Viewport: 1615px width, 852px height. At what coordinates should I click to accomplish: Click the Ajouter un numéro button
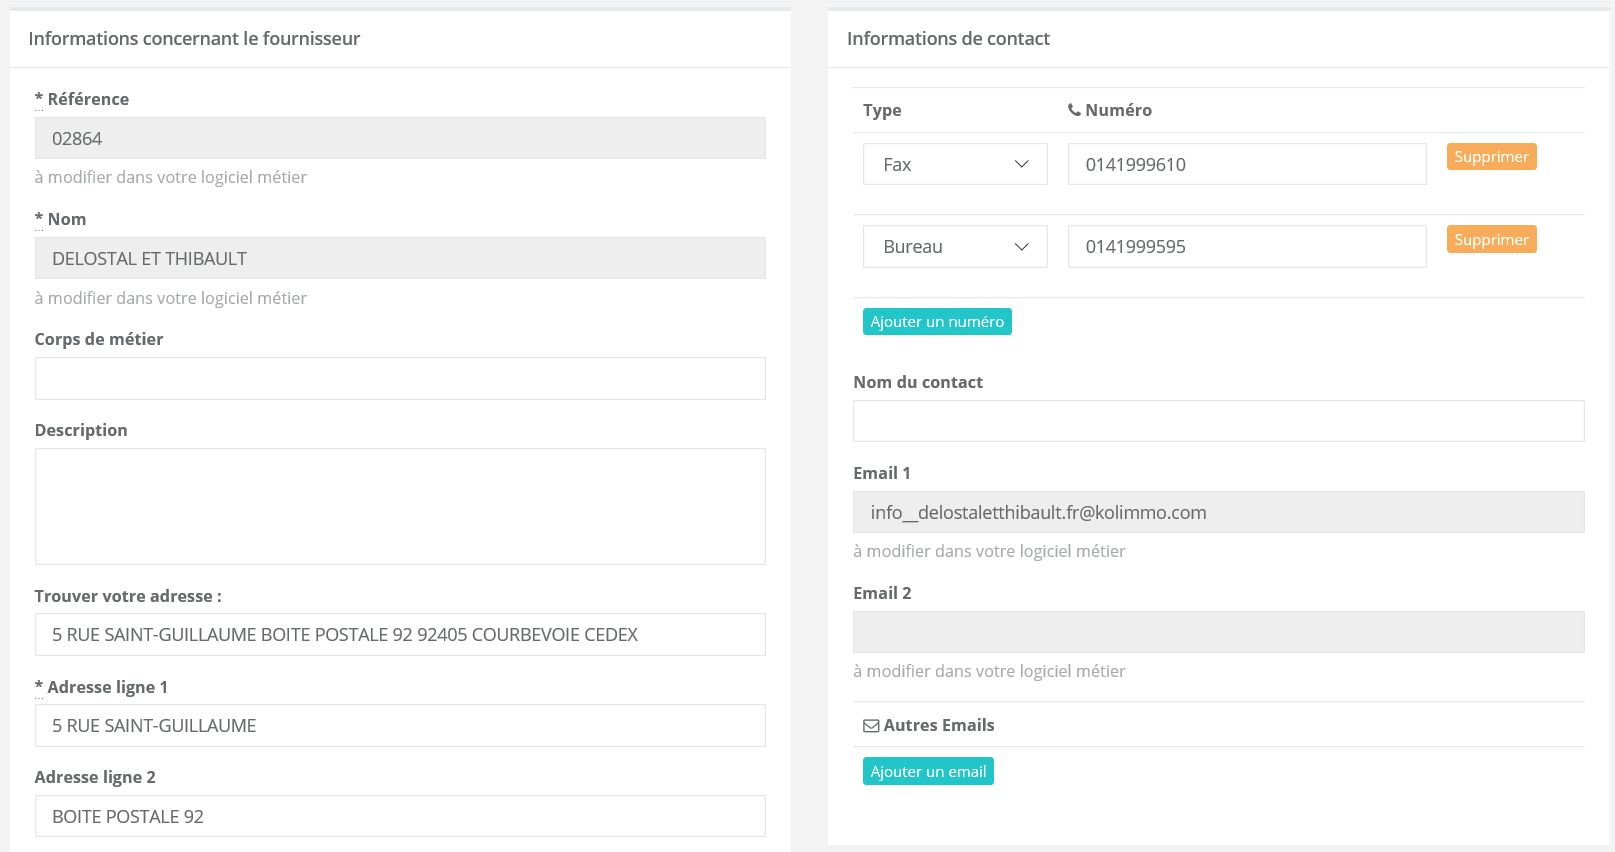937,322
